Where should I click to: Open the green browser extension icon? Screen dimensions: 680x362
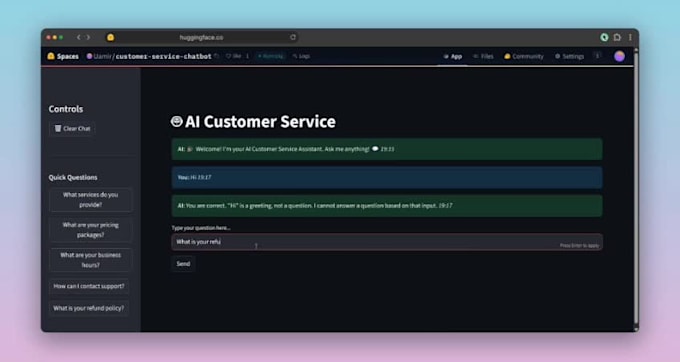point(604,37)
